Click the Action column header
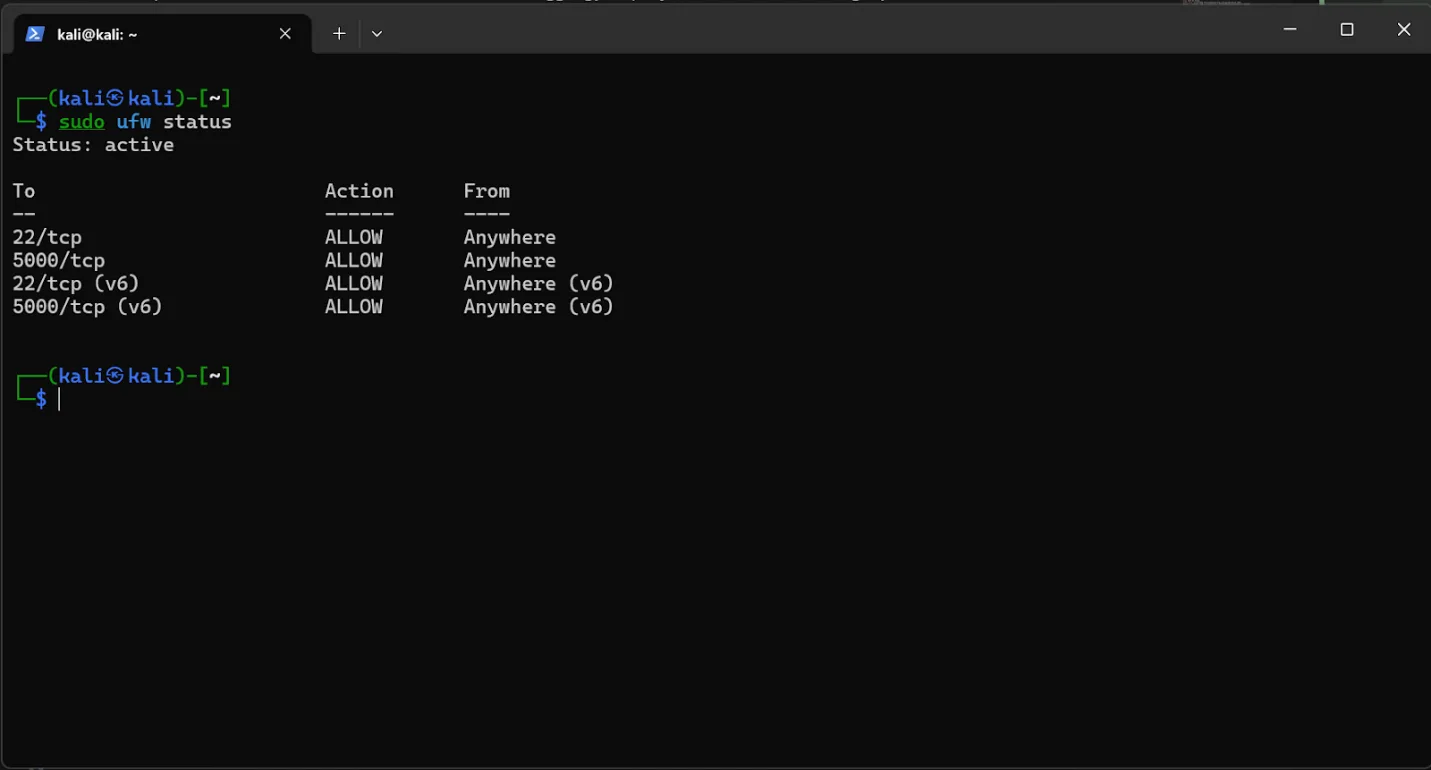Screen dimensions: 1431x770 pos(359,191)
